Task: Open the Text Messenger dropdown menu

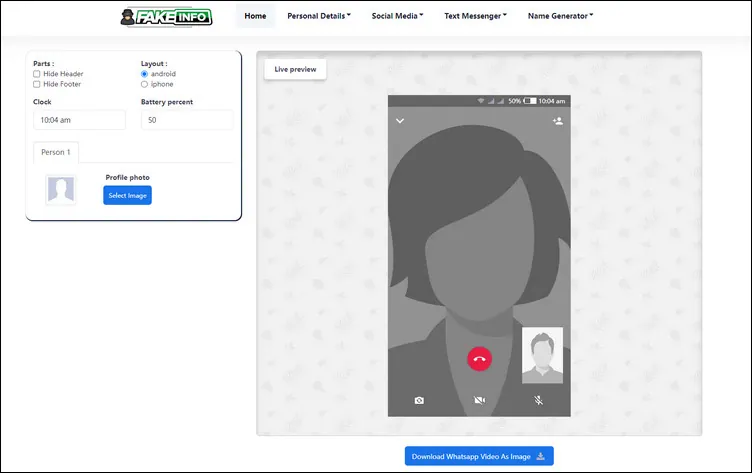Action: (x=475, y=16)
